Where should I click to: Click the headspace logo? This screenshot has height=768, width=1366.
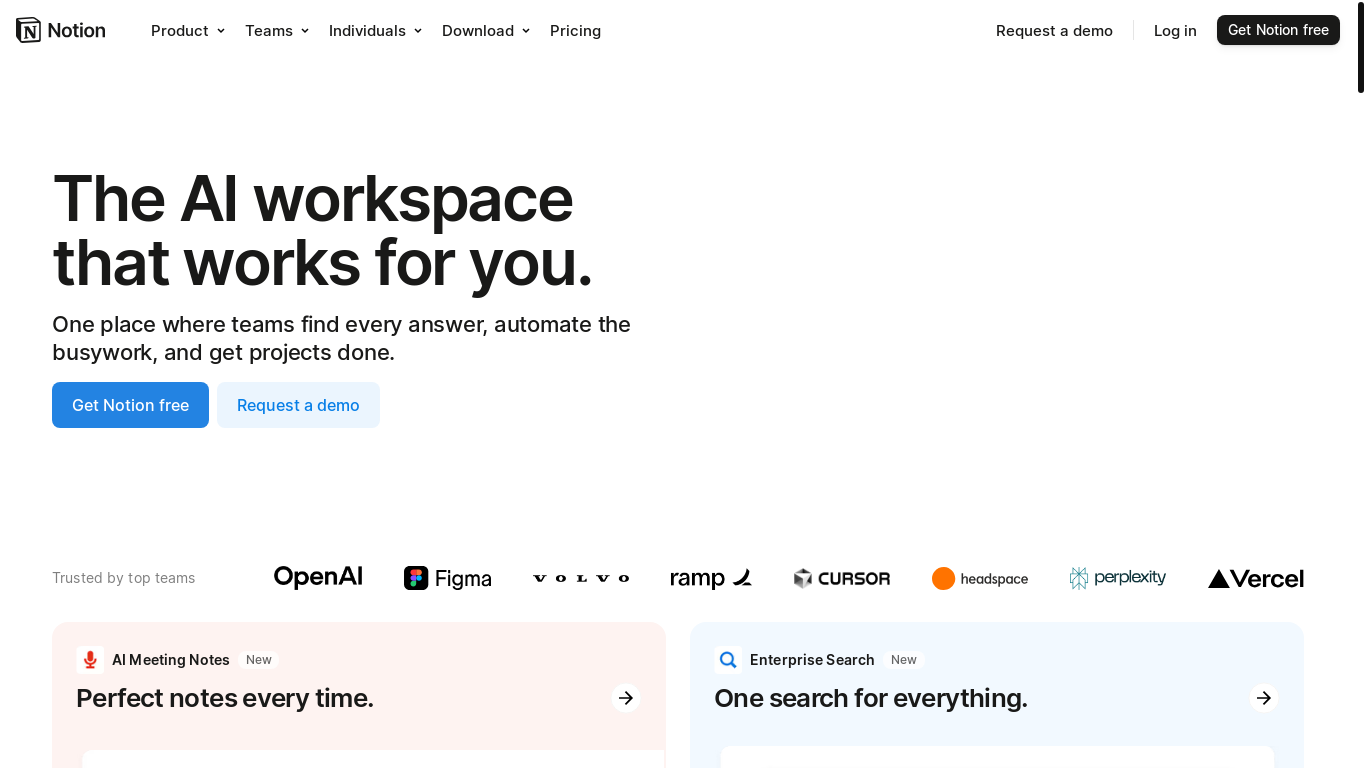pyautogui.click(x=980, y=578)
